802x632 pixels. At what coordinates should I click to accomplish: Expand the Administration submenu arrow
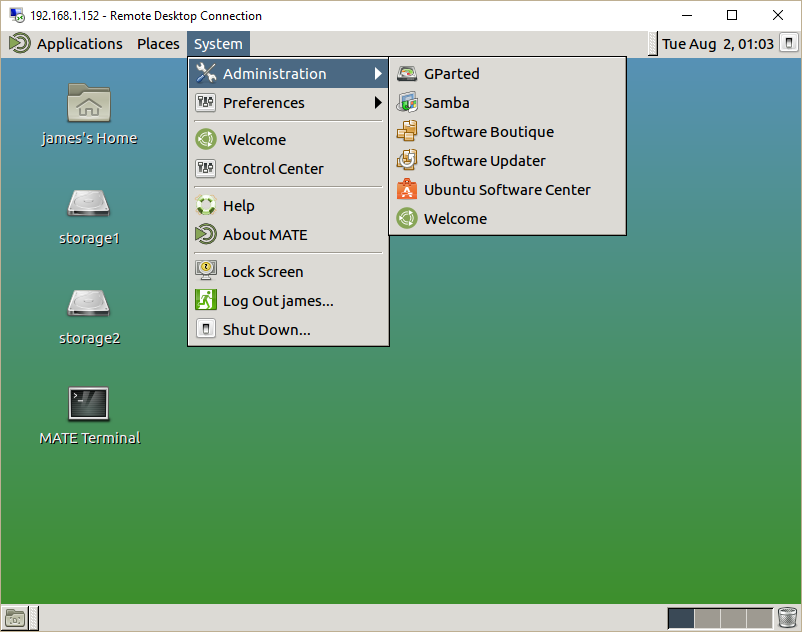click(x=378, y=74)
